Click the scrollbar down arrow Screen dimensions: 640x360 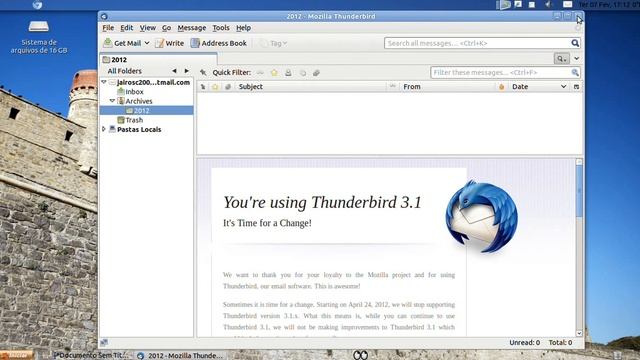579,333
